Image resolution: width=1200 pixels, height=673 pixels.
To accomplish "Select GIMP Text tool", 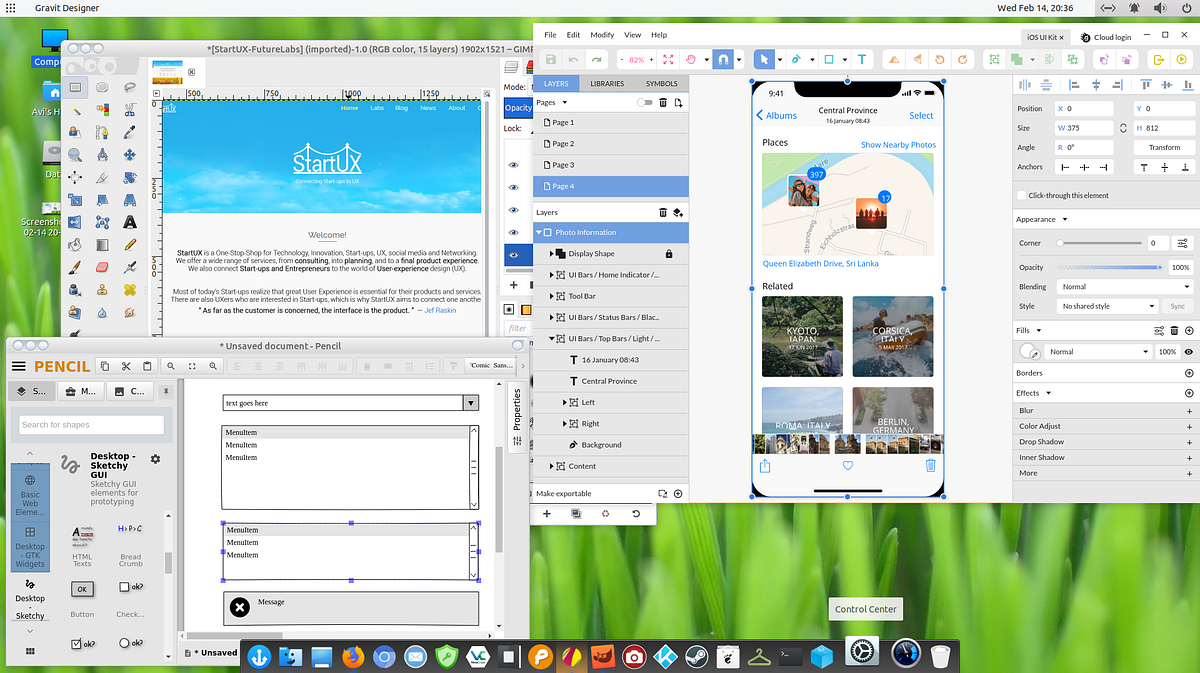I will coord(130,221).
